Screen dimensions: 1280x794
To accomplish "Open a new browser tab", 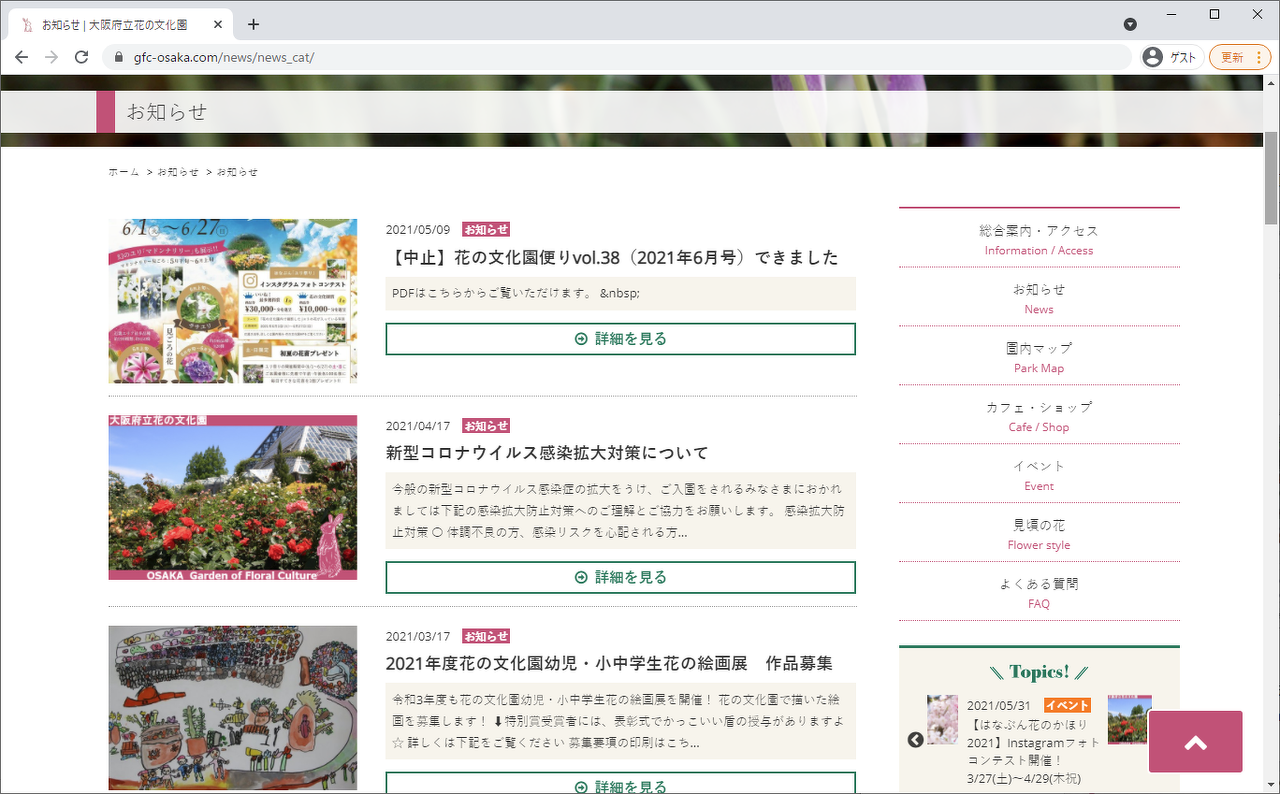I will pos(253,24).
